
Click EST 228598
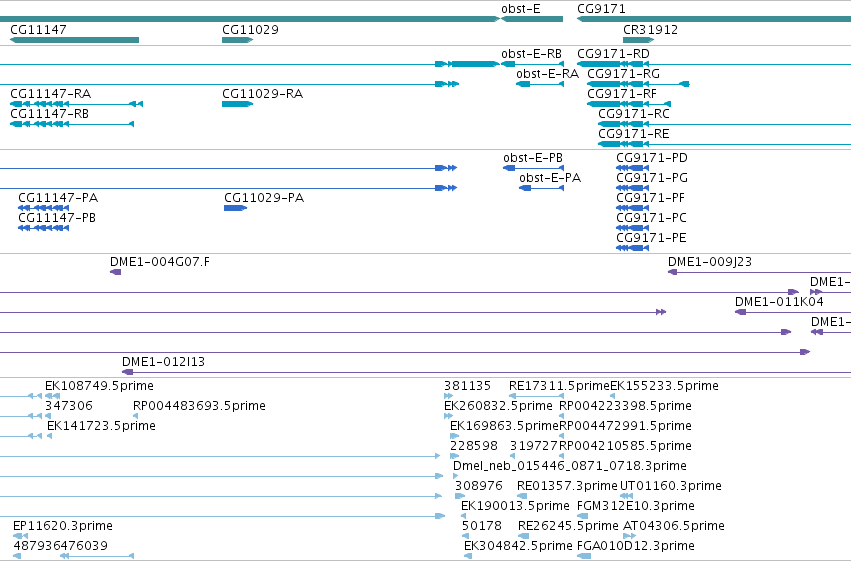click(455, 456)
